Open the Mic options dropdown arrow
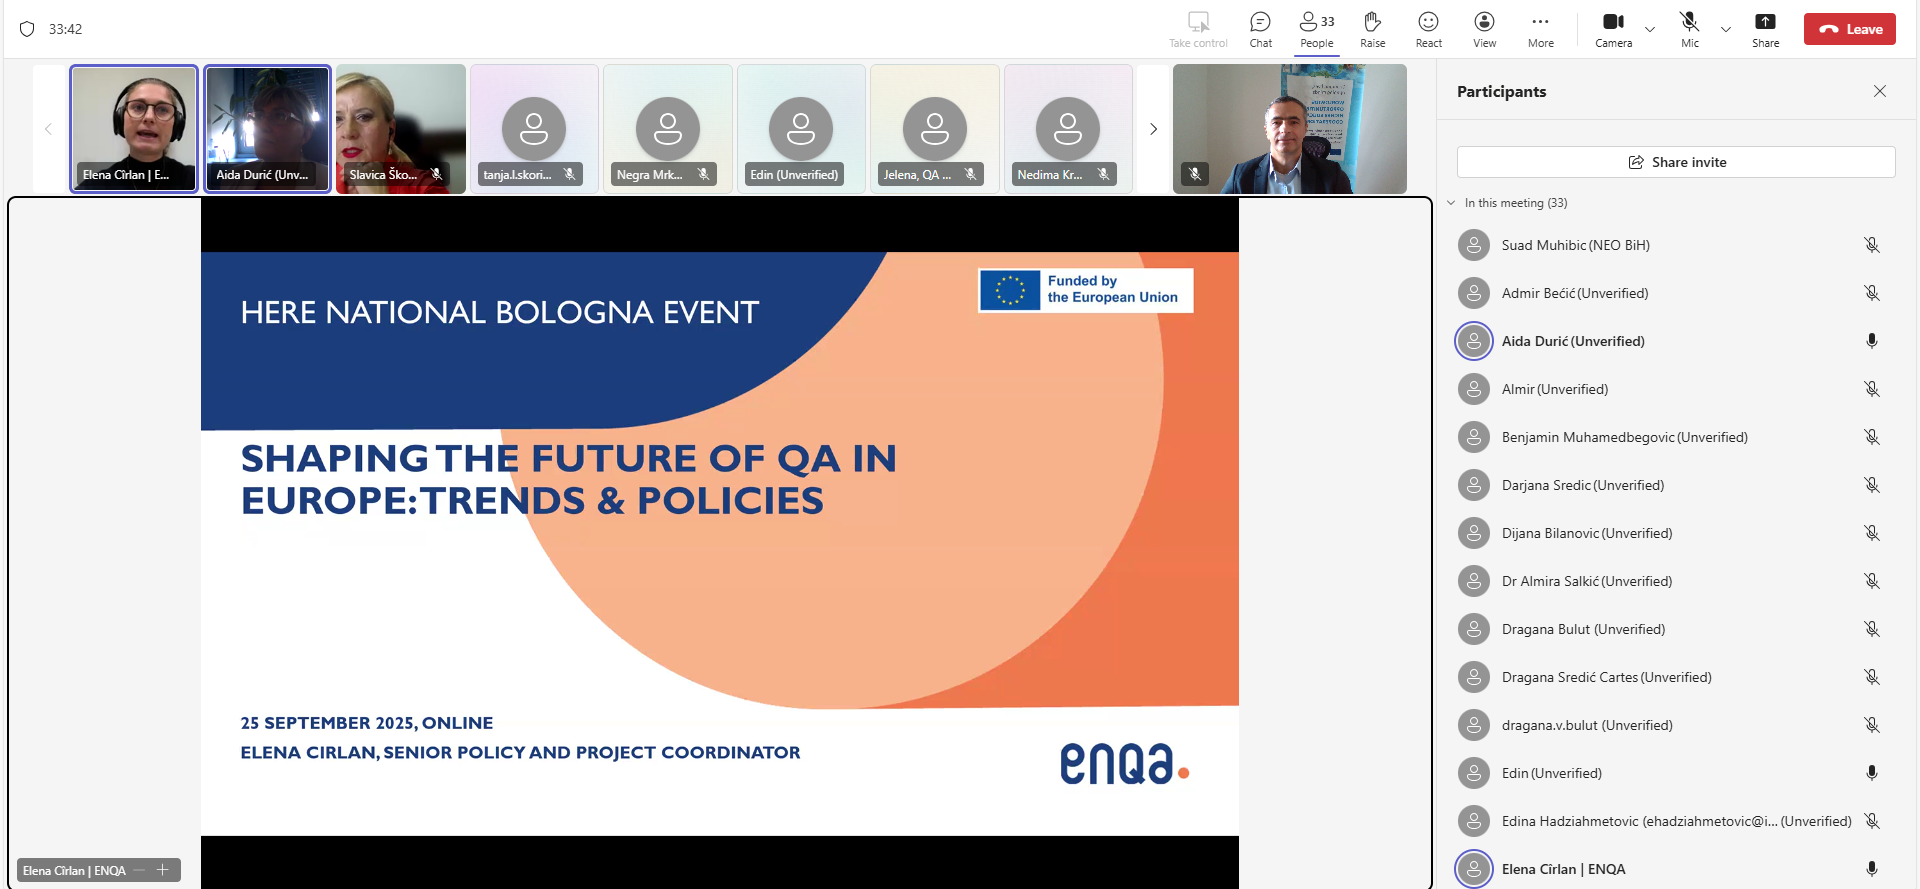Screen dimensions: 1920x889 1726,29
